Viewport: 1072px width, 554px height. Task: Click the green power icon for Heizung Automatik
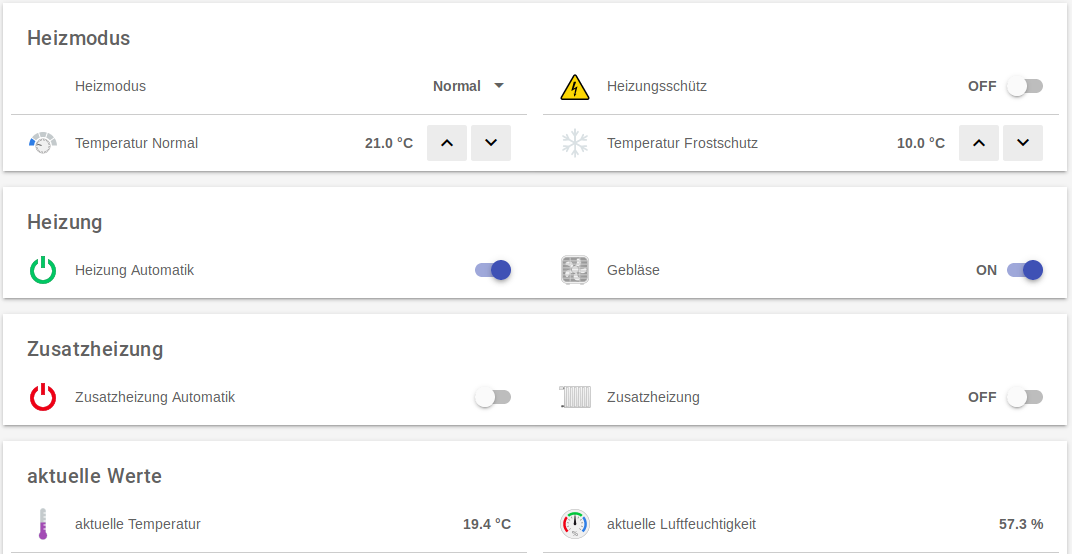[43, 270]
